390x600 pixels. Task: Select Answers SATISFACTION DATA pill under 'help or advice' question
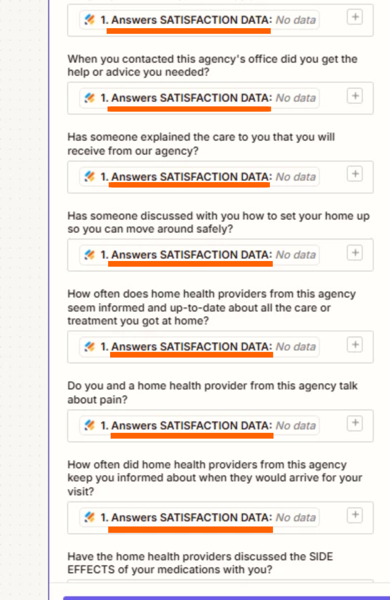(x=199, y=98)
